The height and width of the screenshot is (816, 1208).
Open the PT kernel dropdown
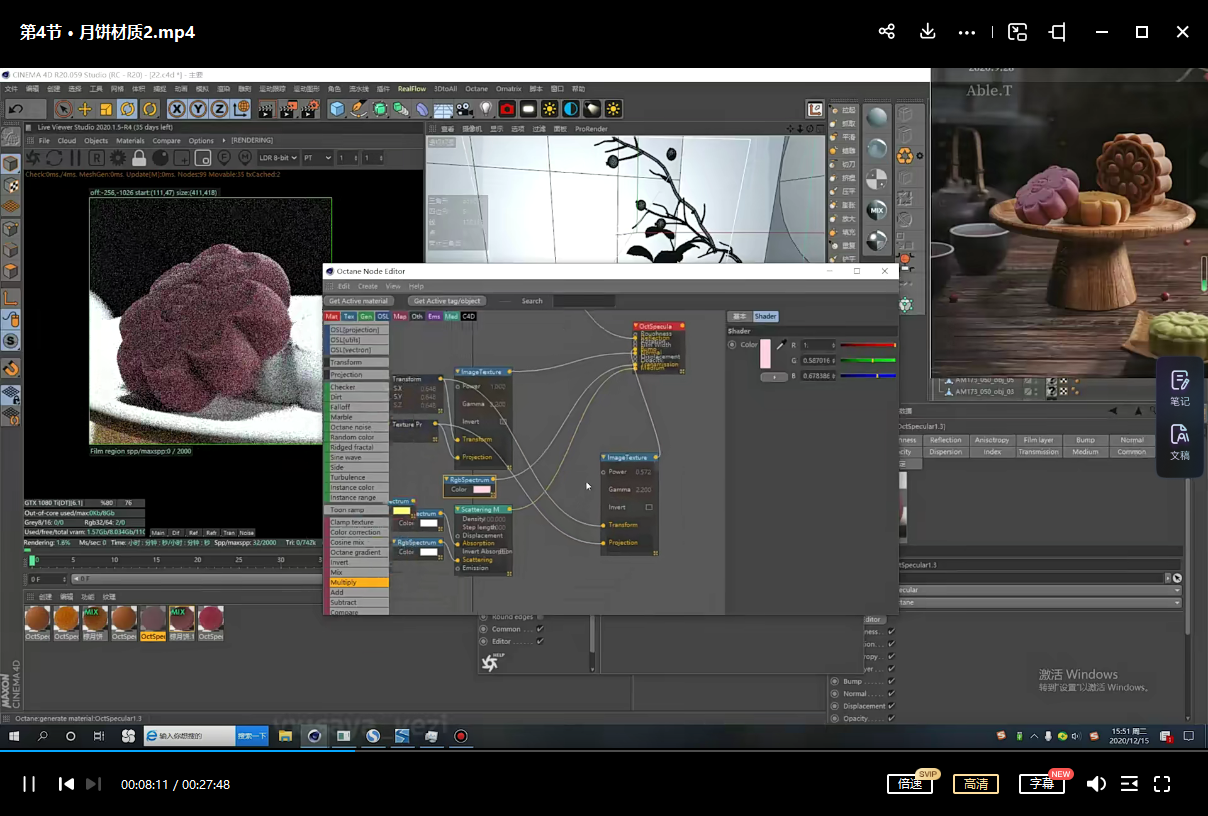coord(318,158)
